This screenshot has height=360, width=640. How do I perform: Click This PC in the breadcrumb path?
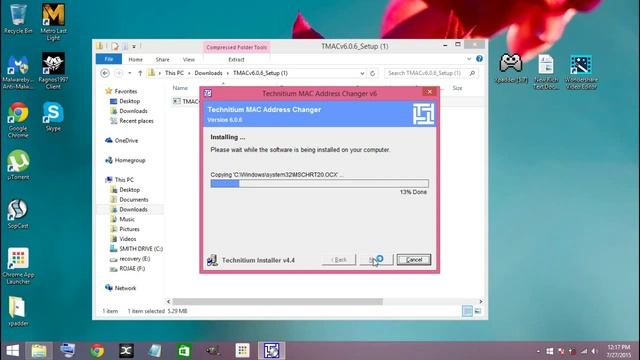click(x=174, y=73)
